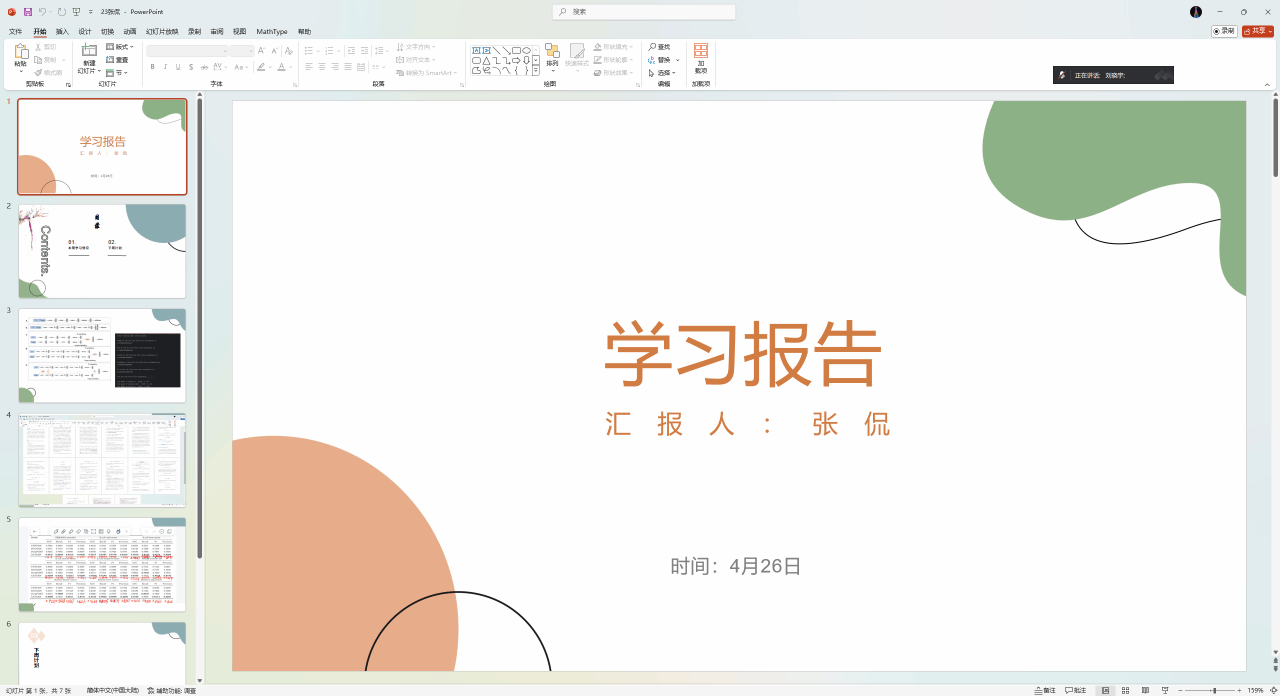Toggle Bold formatting

tap(153, 67)
